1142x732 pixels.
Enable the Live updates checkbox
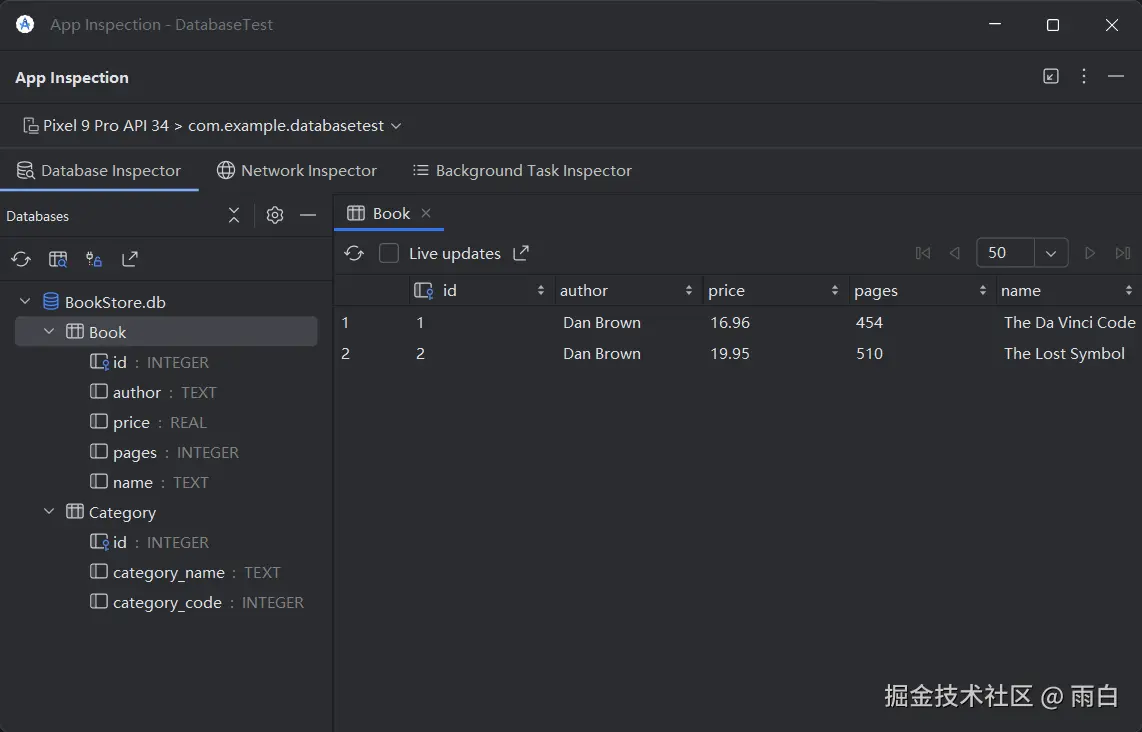[389, 254]
